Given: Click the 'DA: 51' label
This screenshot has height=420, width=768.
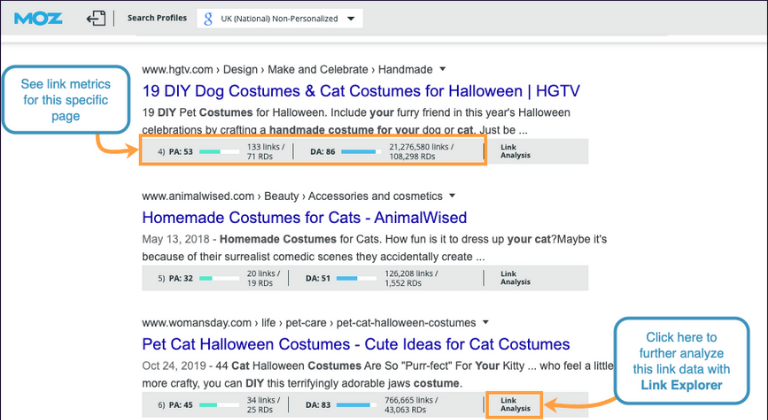Looking at the screenshot, I should 318,278.
